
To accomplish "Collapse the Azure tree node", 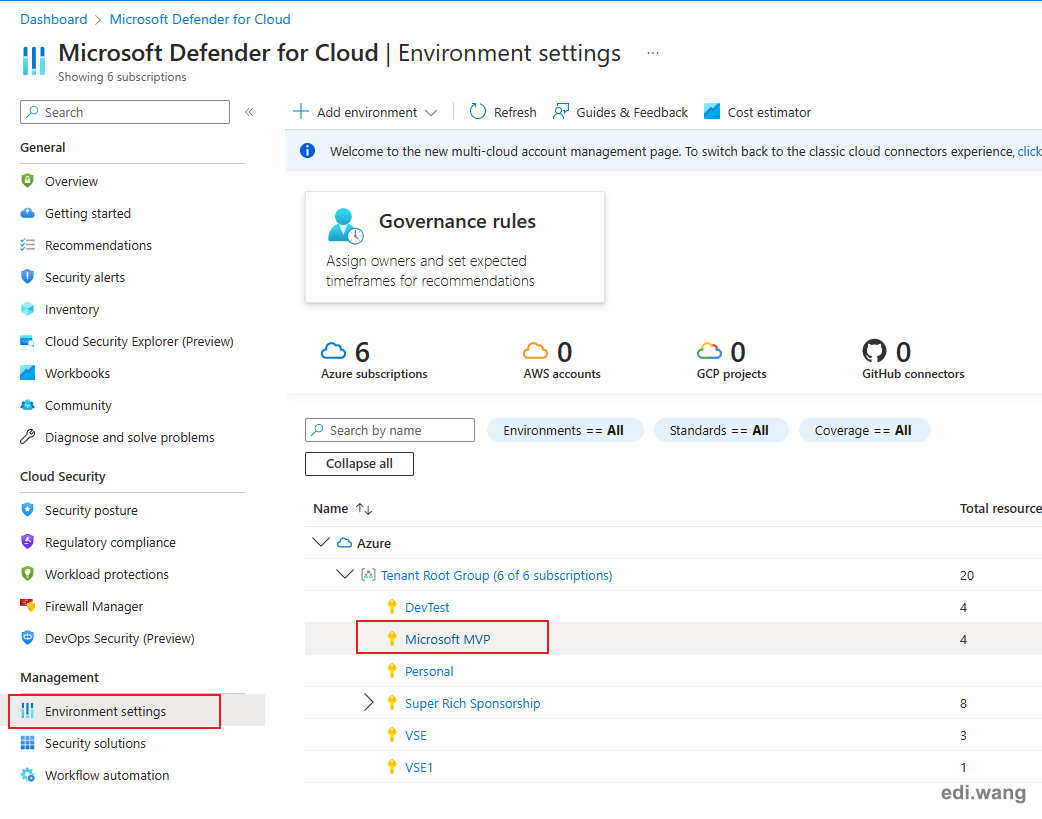I will point(321,542).
